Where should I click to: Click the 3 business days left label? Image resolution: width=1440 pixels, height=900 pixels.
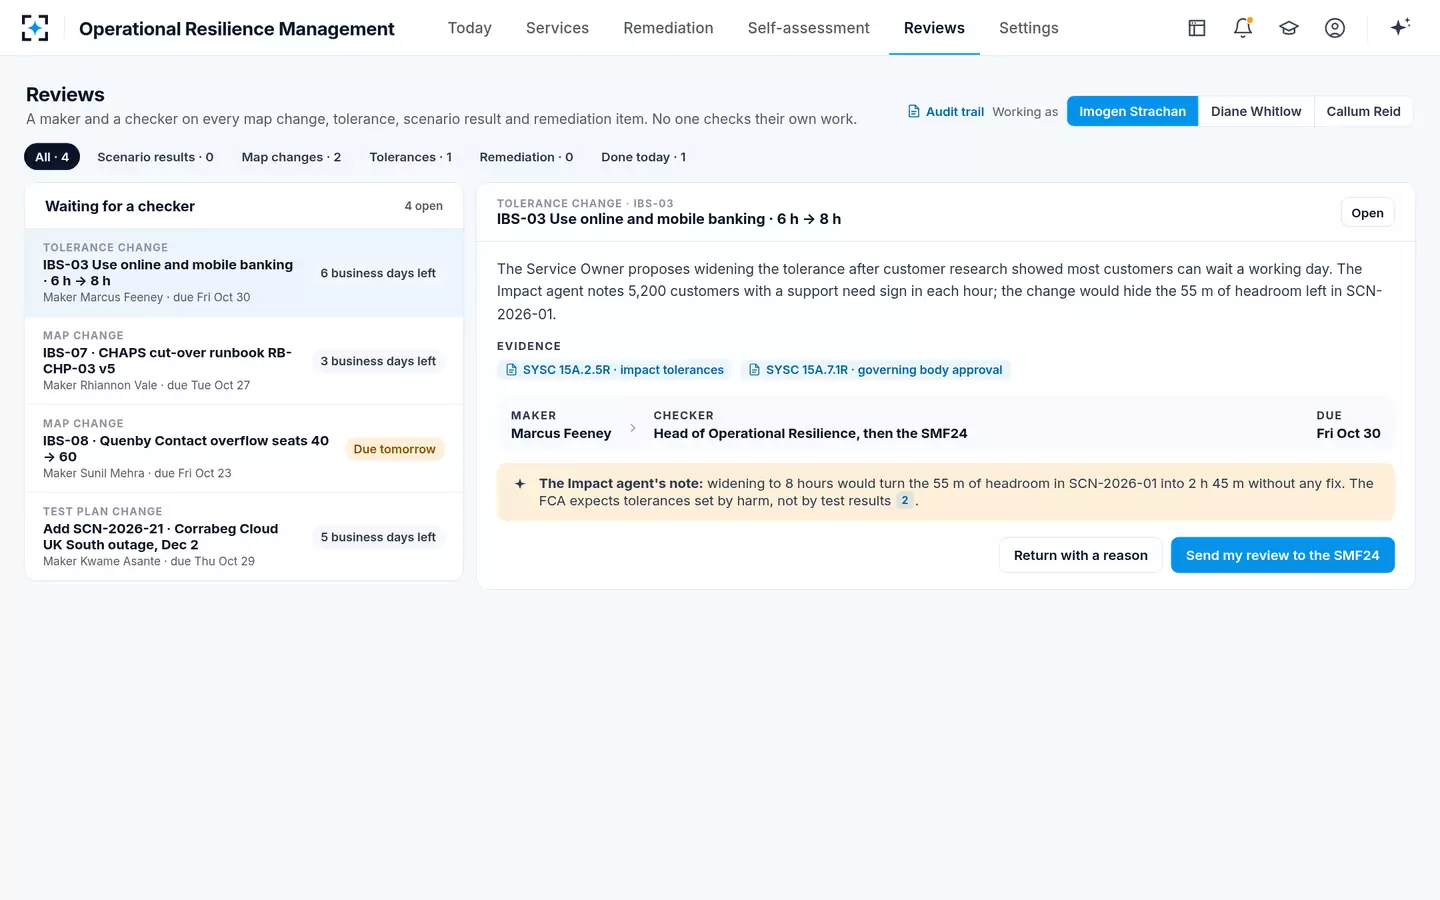click(x=378, y=361)
